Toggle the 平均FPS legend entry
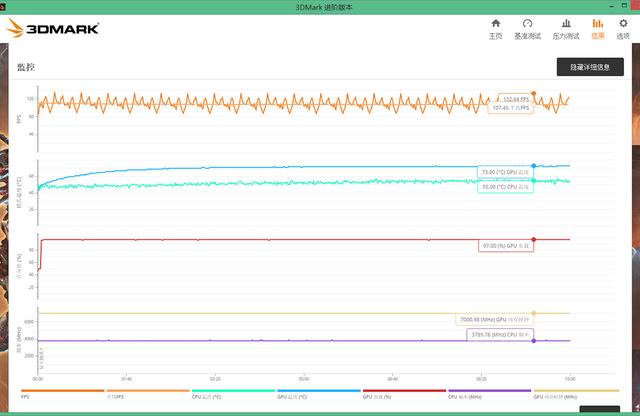Image resolution: width=640 pixels, height=416 pixels. click(148, 394)
